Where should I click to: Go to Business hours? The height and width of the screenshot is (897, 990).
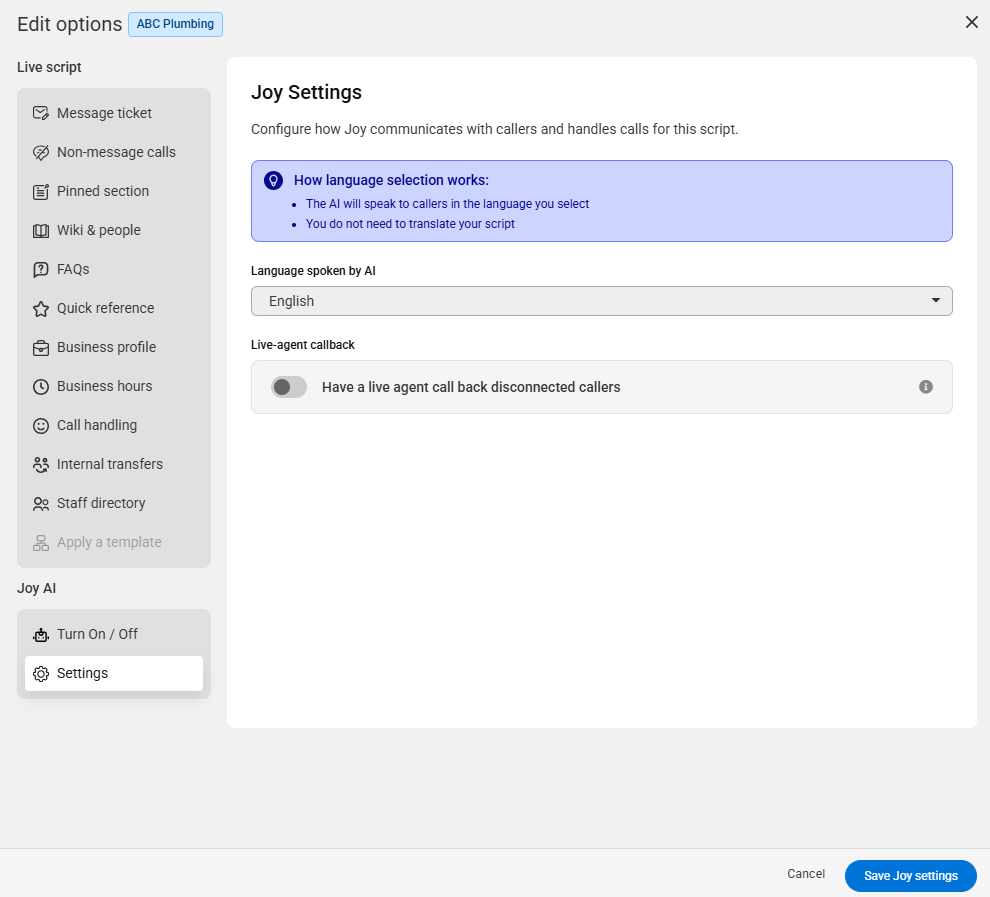[x=114, y=386]
